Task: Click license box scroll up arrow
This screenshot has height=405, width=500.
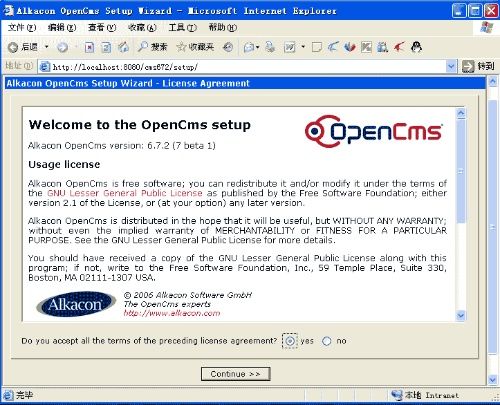Action: point(461,114)
